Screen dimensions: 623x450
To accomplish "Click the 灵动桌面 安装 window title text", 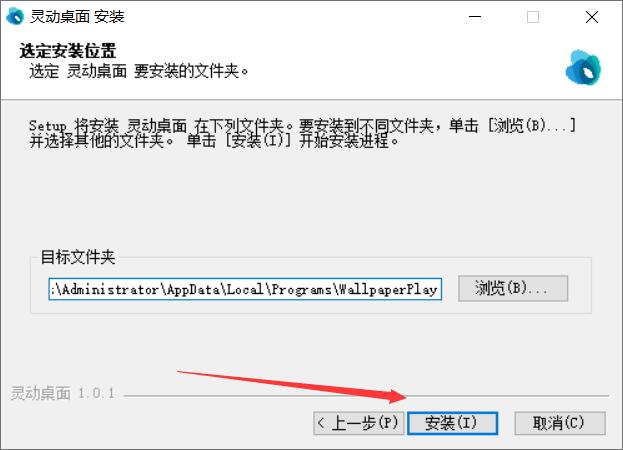I will pyautogui.click(x=77, y=17).
